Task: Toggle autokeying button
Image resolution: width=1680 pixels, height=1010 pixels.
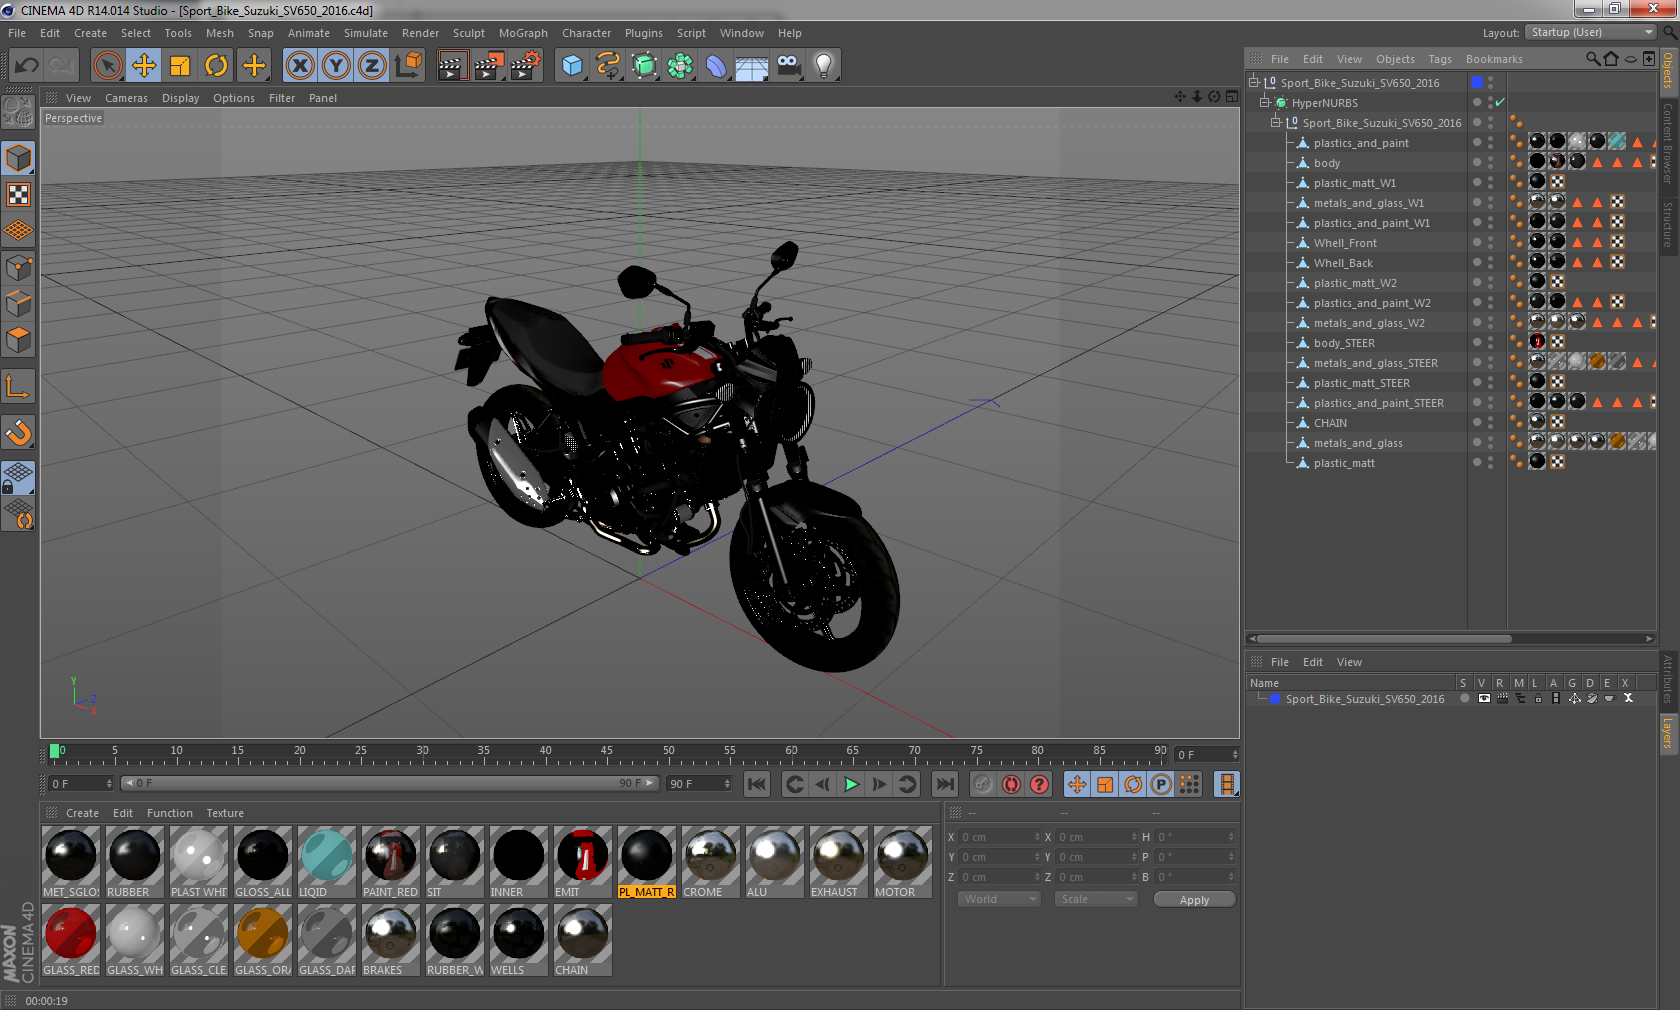Action: [x=1011, y=784]
